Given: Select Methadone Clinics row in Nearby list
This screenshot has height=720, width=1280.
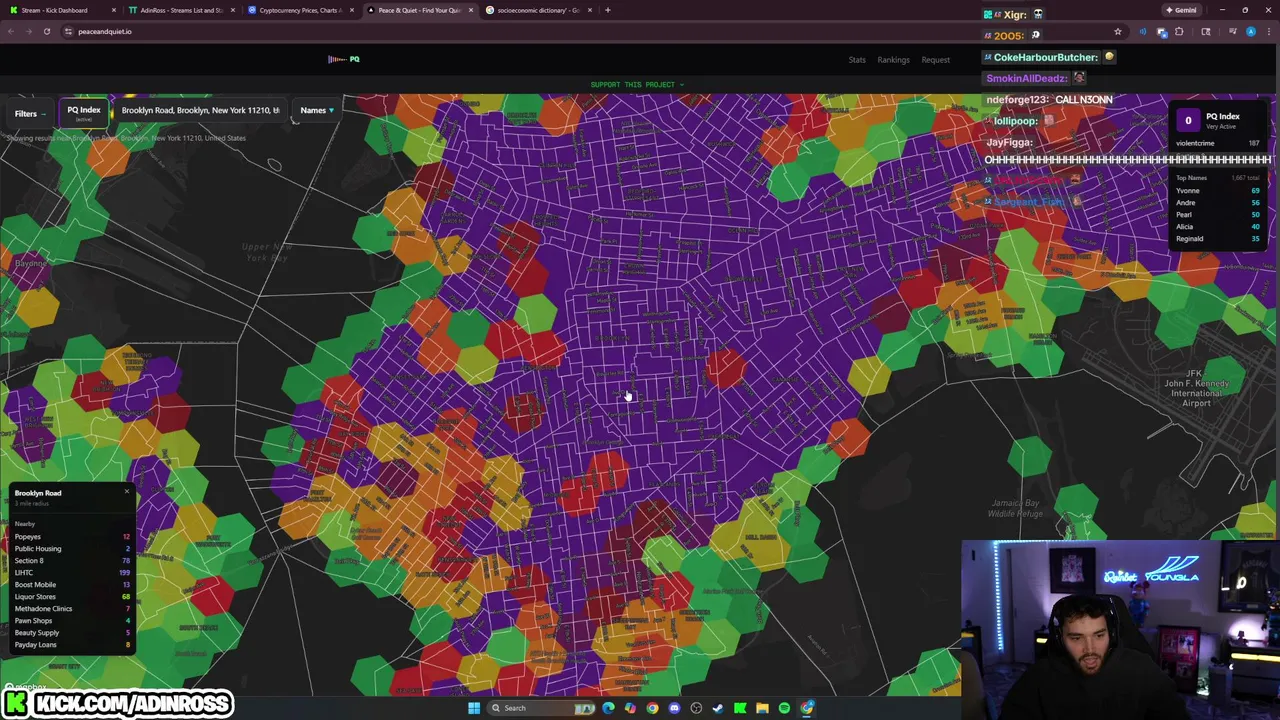Looking at the screenshot, I should click(x=72, y=609).
